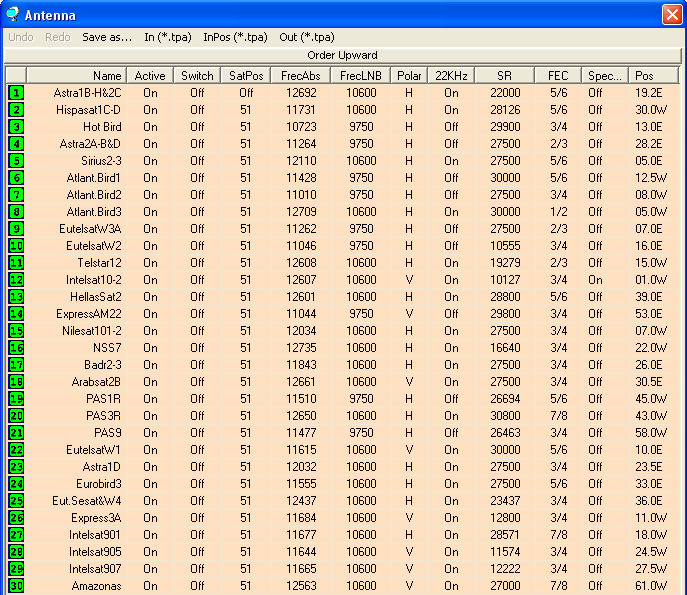Select green row marker 2 for Hispasat1C-D

pyautogui.click(x=16, y=110)
